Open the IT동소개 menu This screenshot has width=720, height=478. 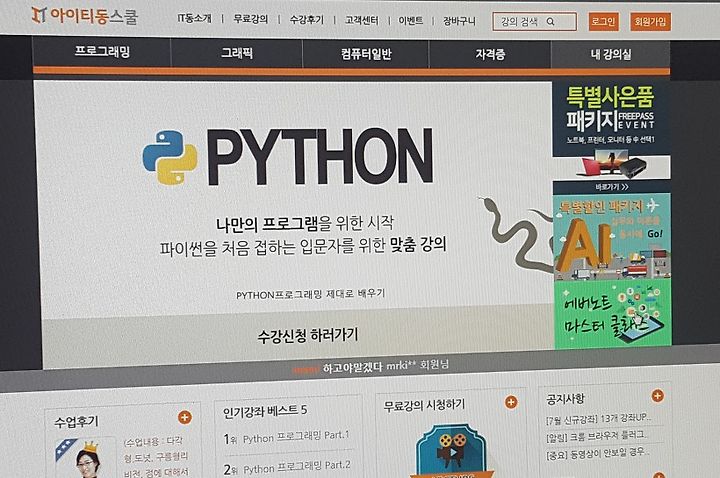[194, 18]
